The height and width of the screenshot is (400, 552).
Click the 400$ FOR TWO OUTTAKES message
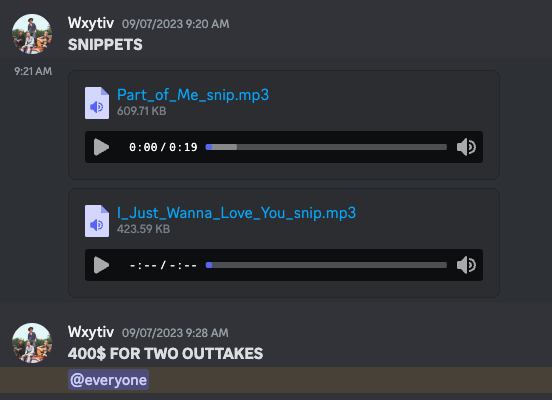pos(165,354)
